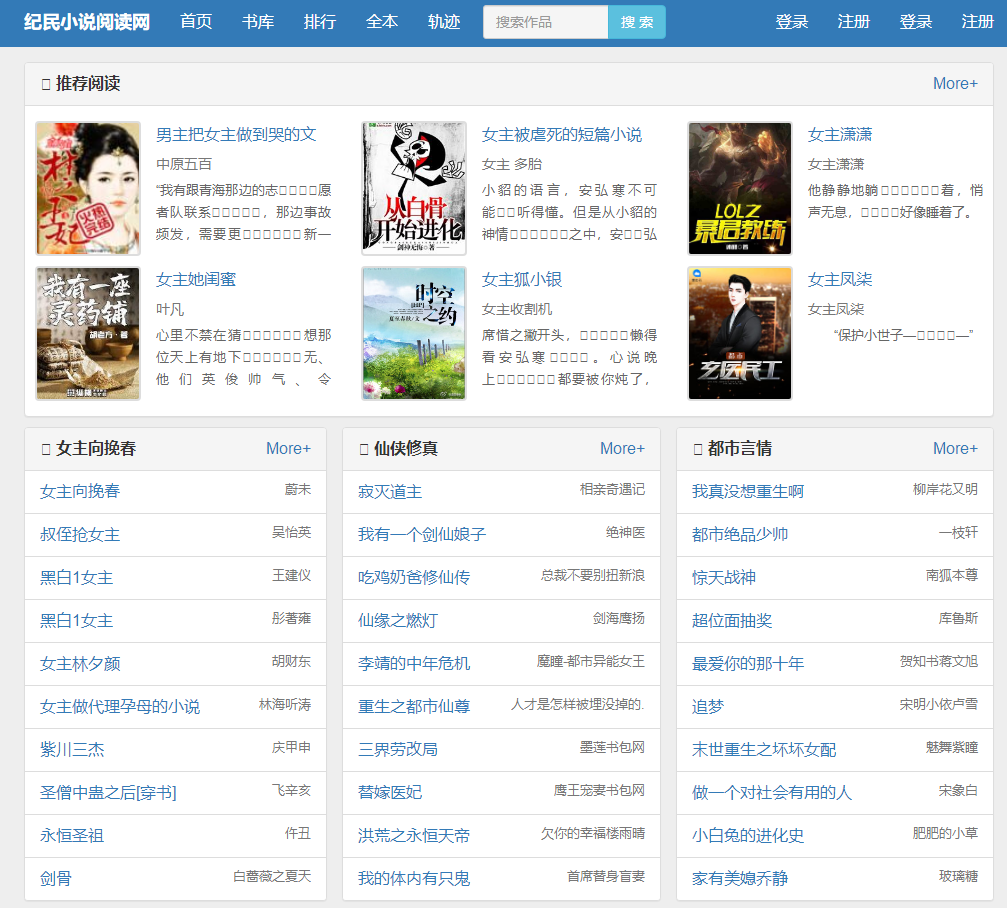Screen dimensions: 1007x908
Task: Open 惊天战神 novel link
Action: [724, 577]
